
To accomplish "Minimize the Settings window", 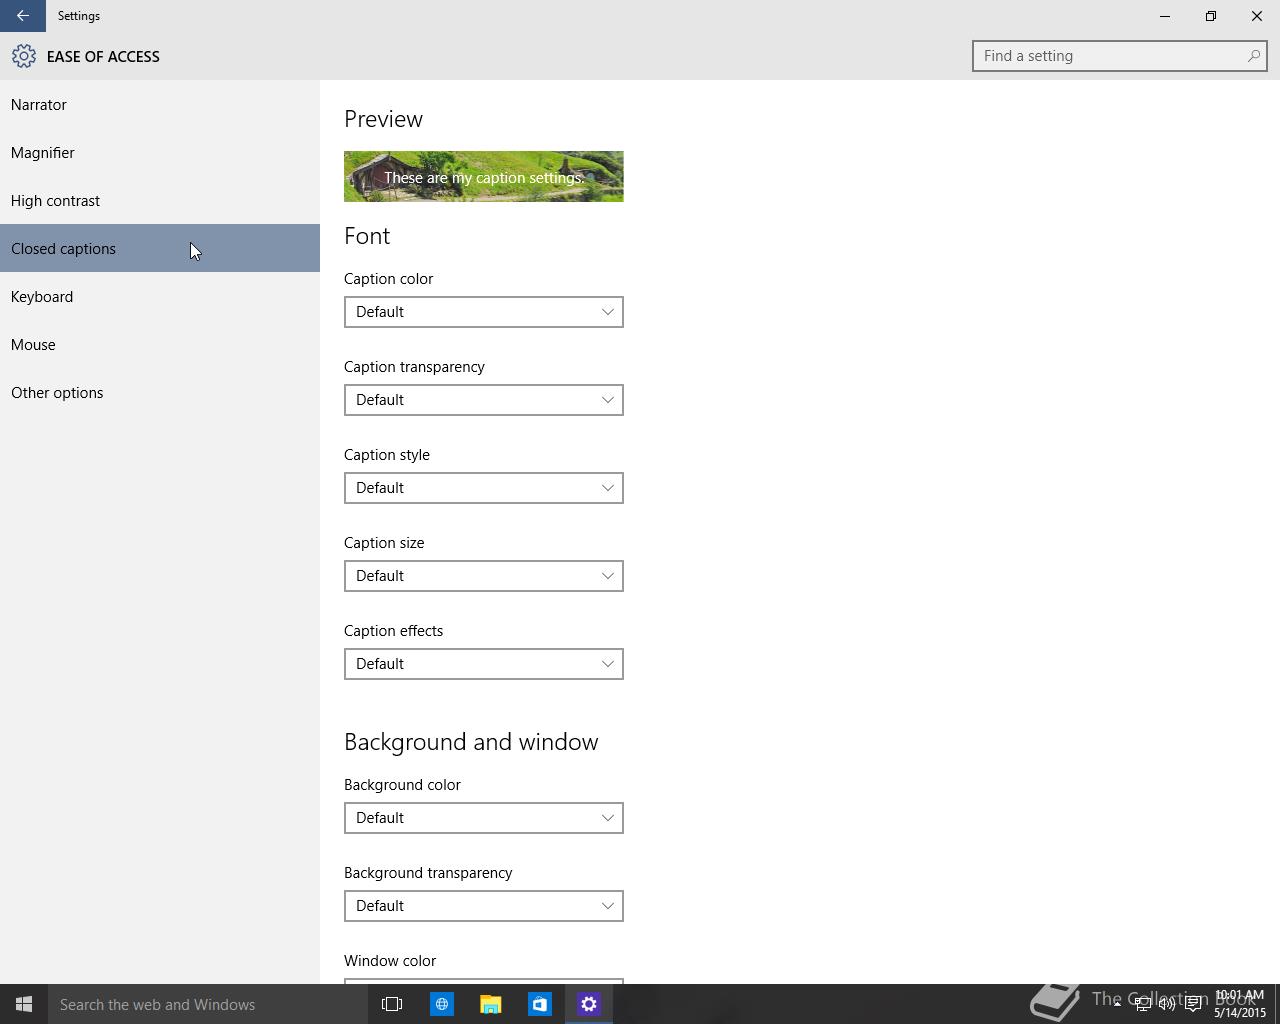I will click(x=1165, y=16).
